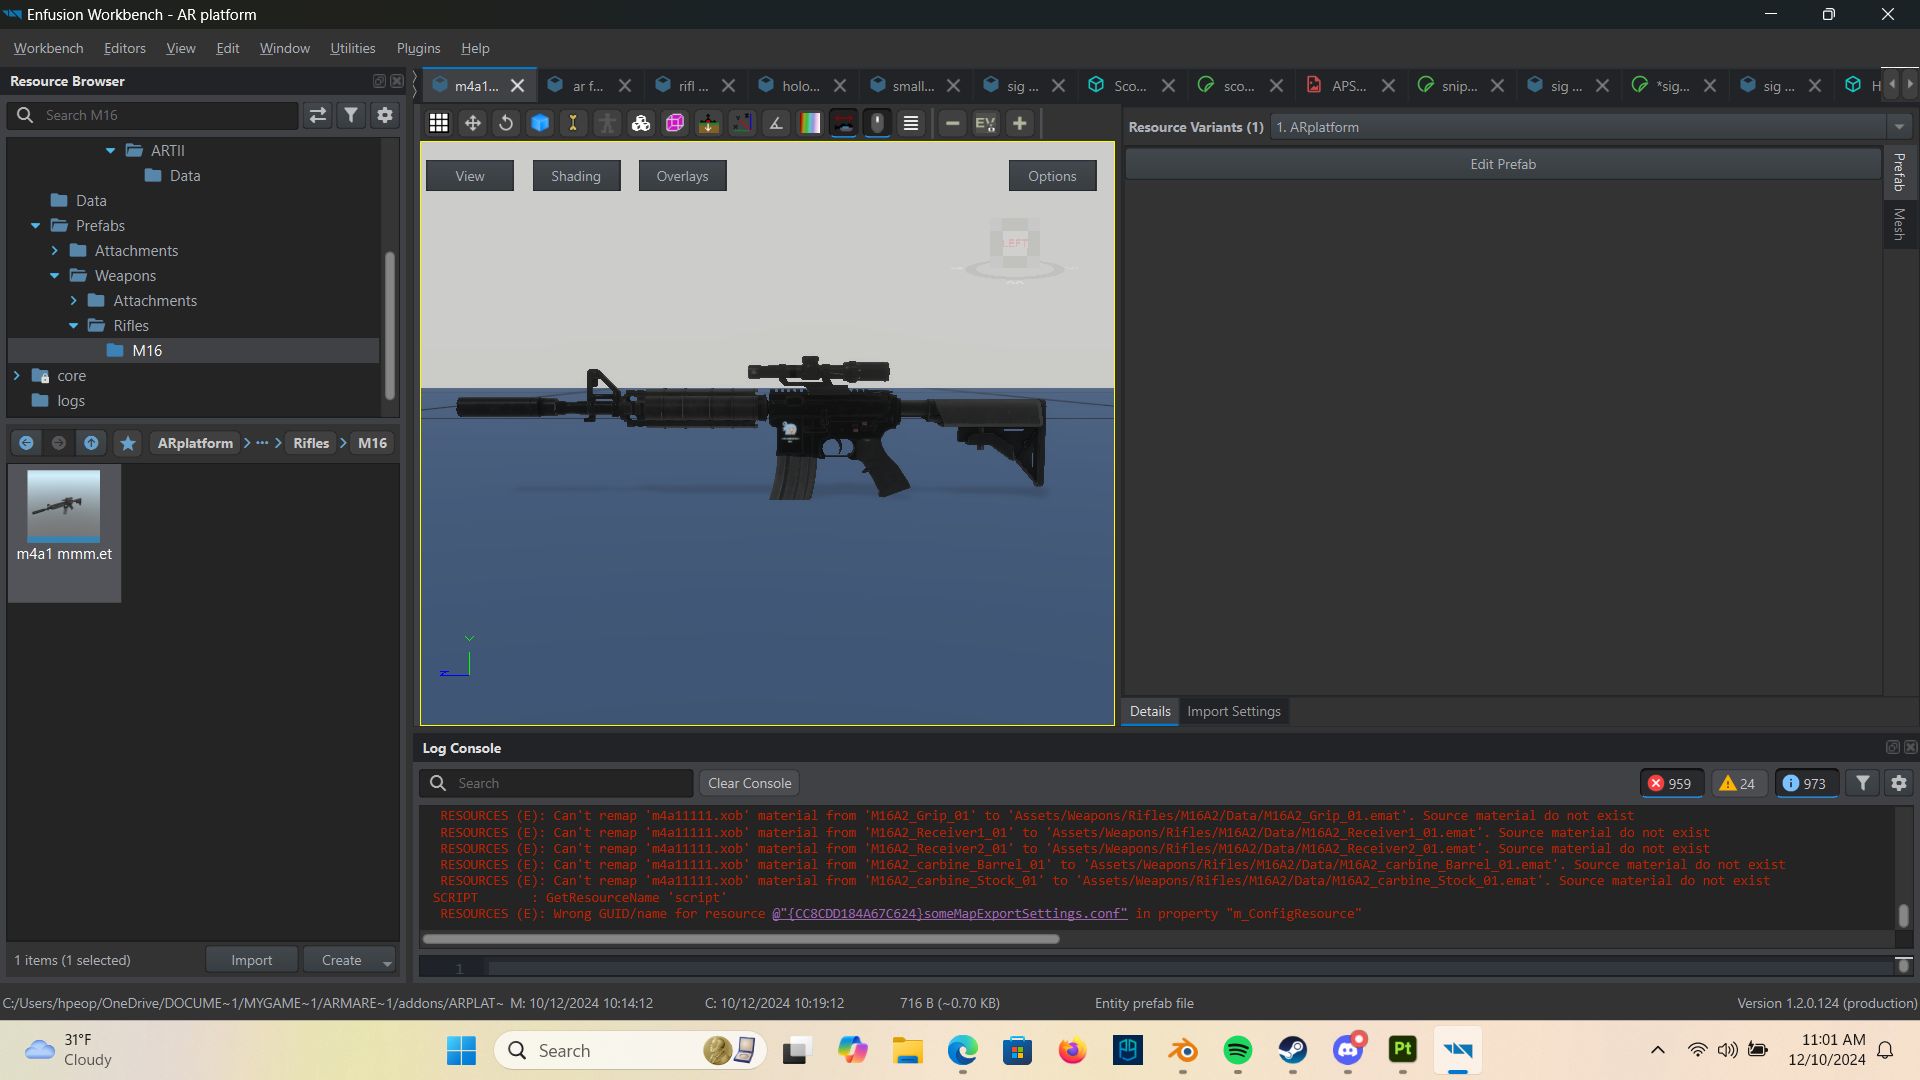1920x1080 pixels.
Task: Activate the rotate tool in viewport toolbar
Action: 505,123
